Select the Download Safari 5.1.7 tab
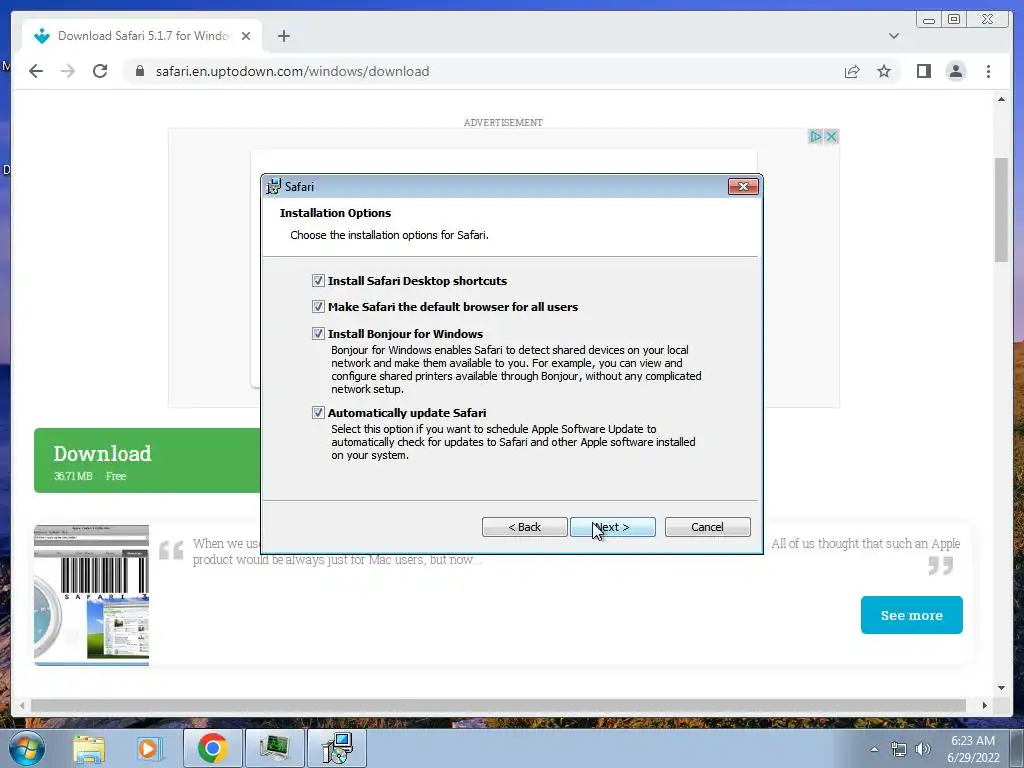1024x768 pixels. click(x=142, y=36)
